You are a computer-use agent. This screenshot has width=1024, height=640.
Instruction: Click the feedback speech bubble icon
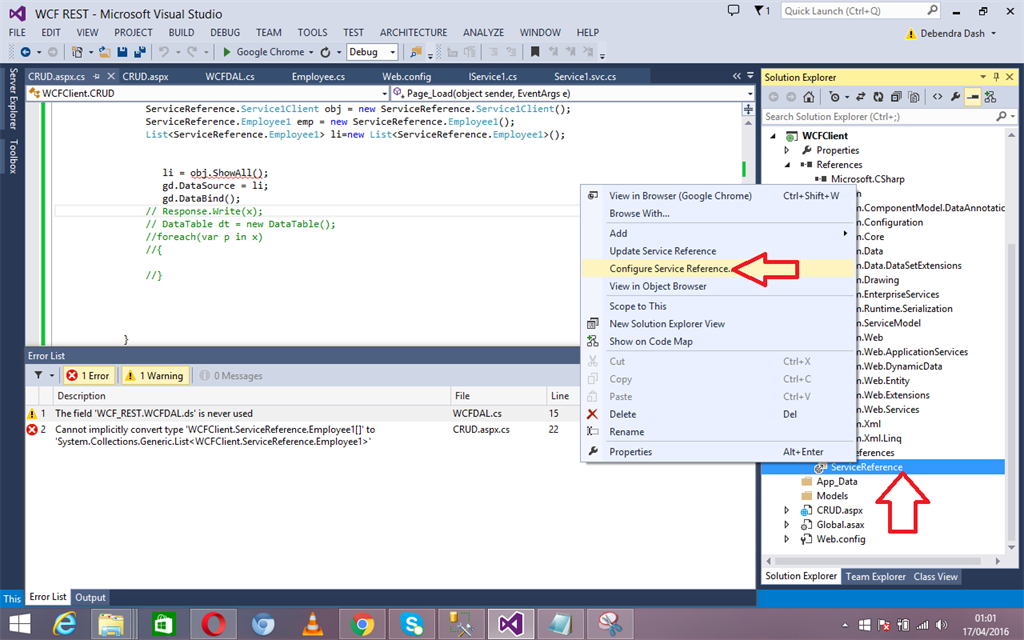(735, 12)
